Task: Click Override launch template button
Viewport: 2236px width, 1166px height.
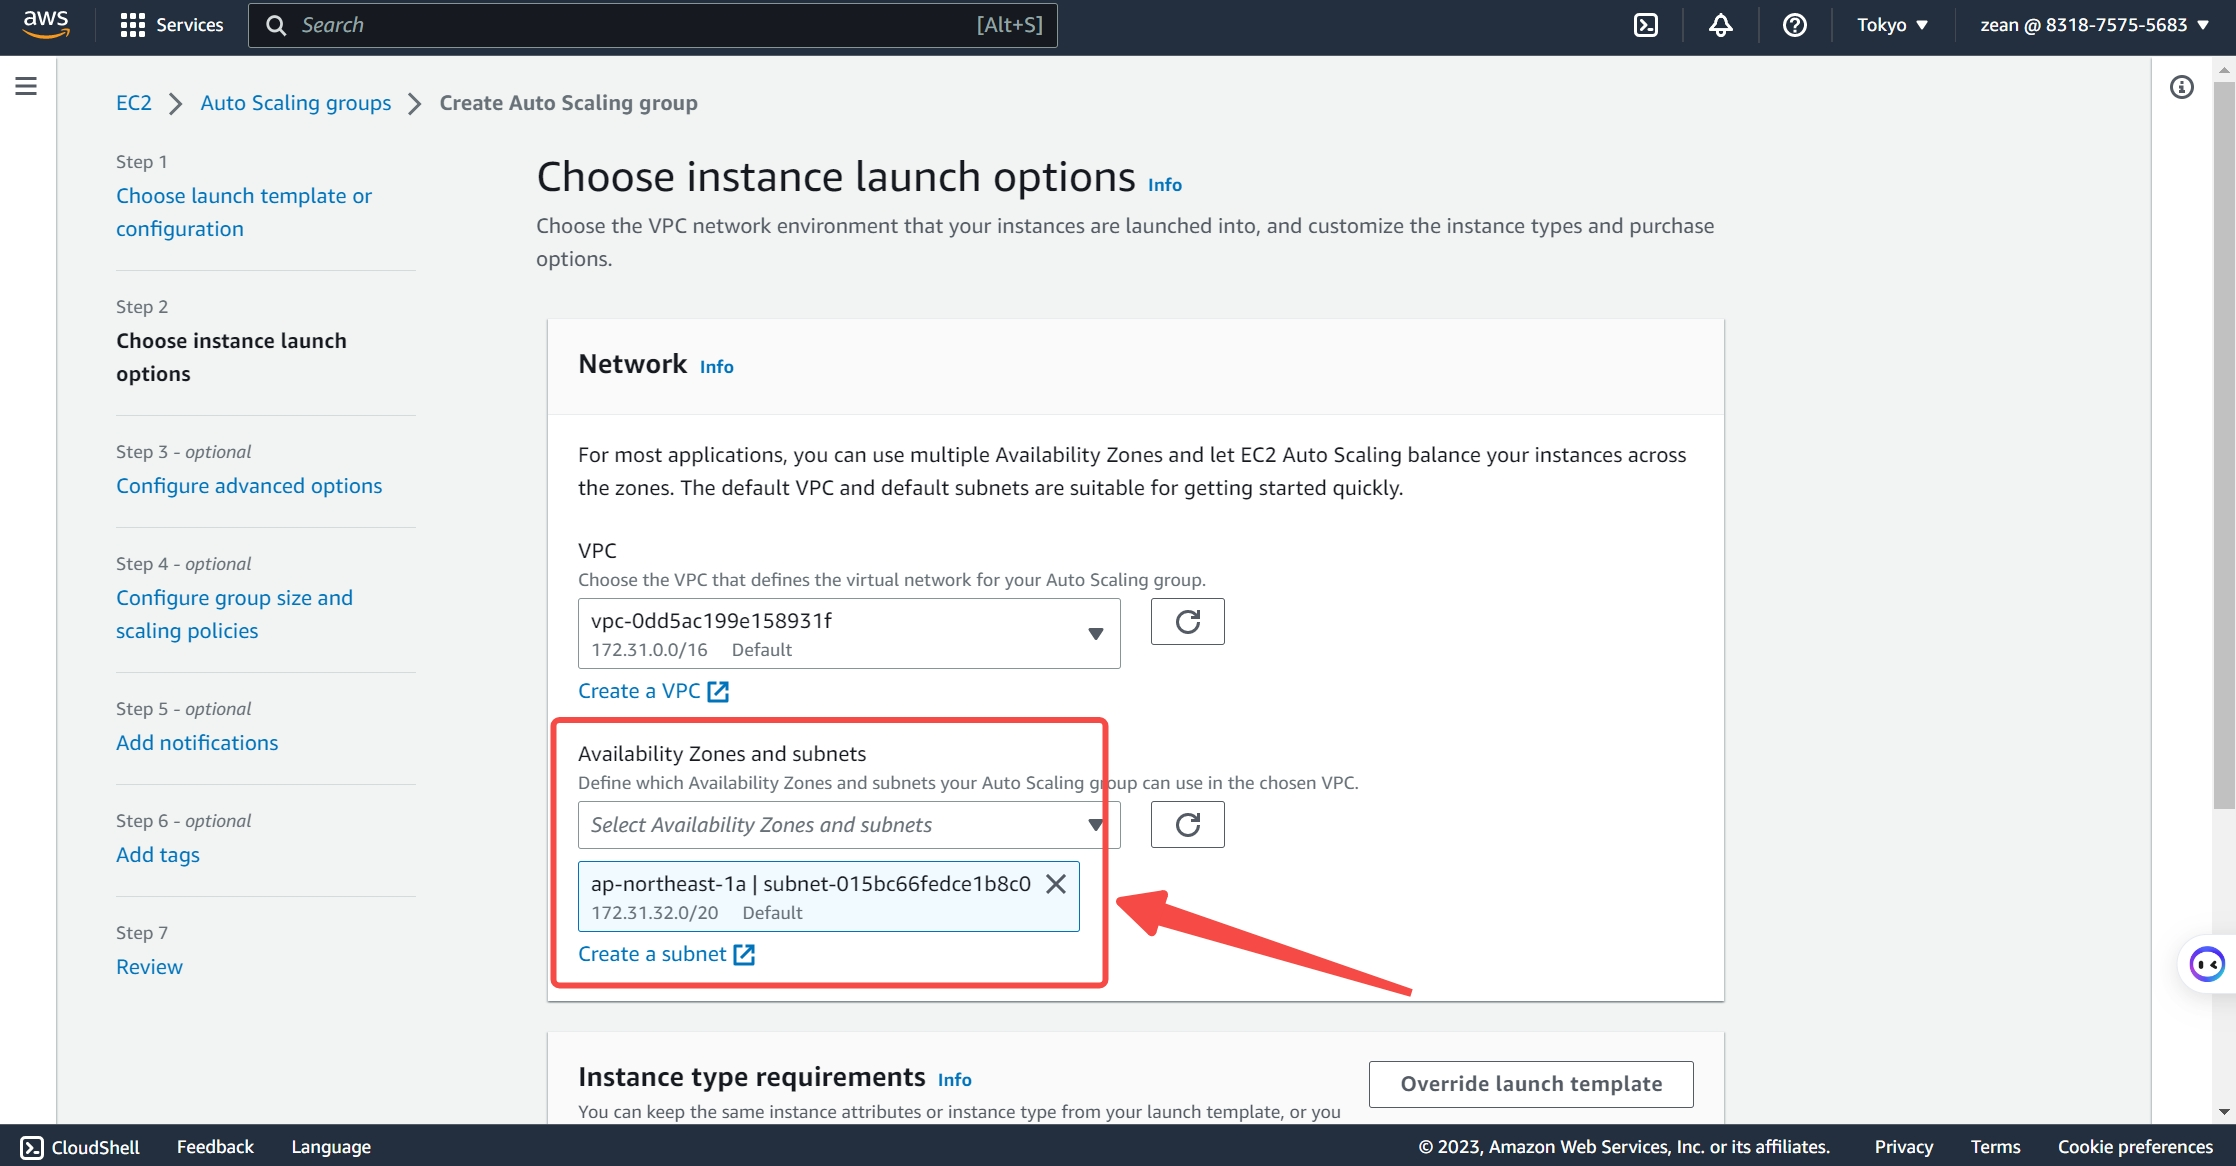Action: [1531, 1084]
